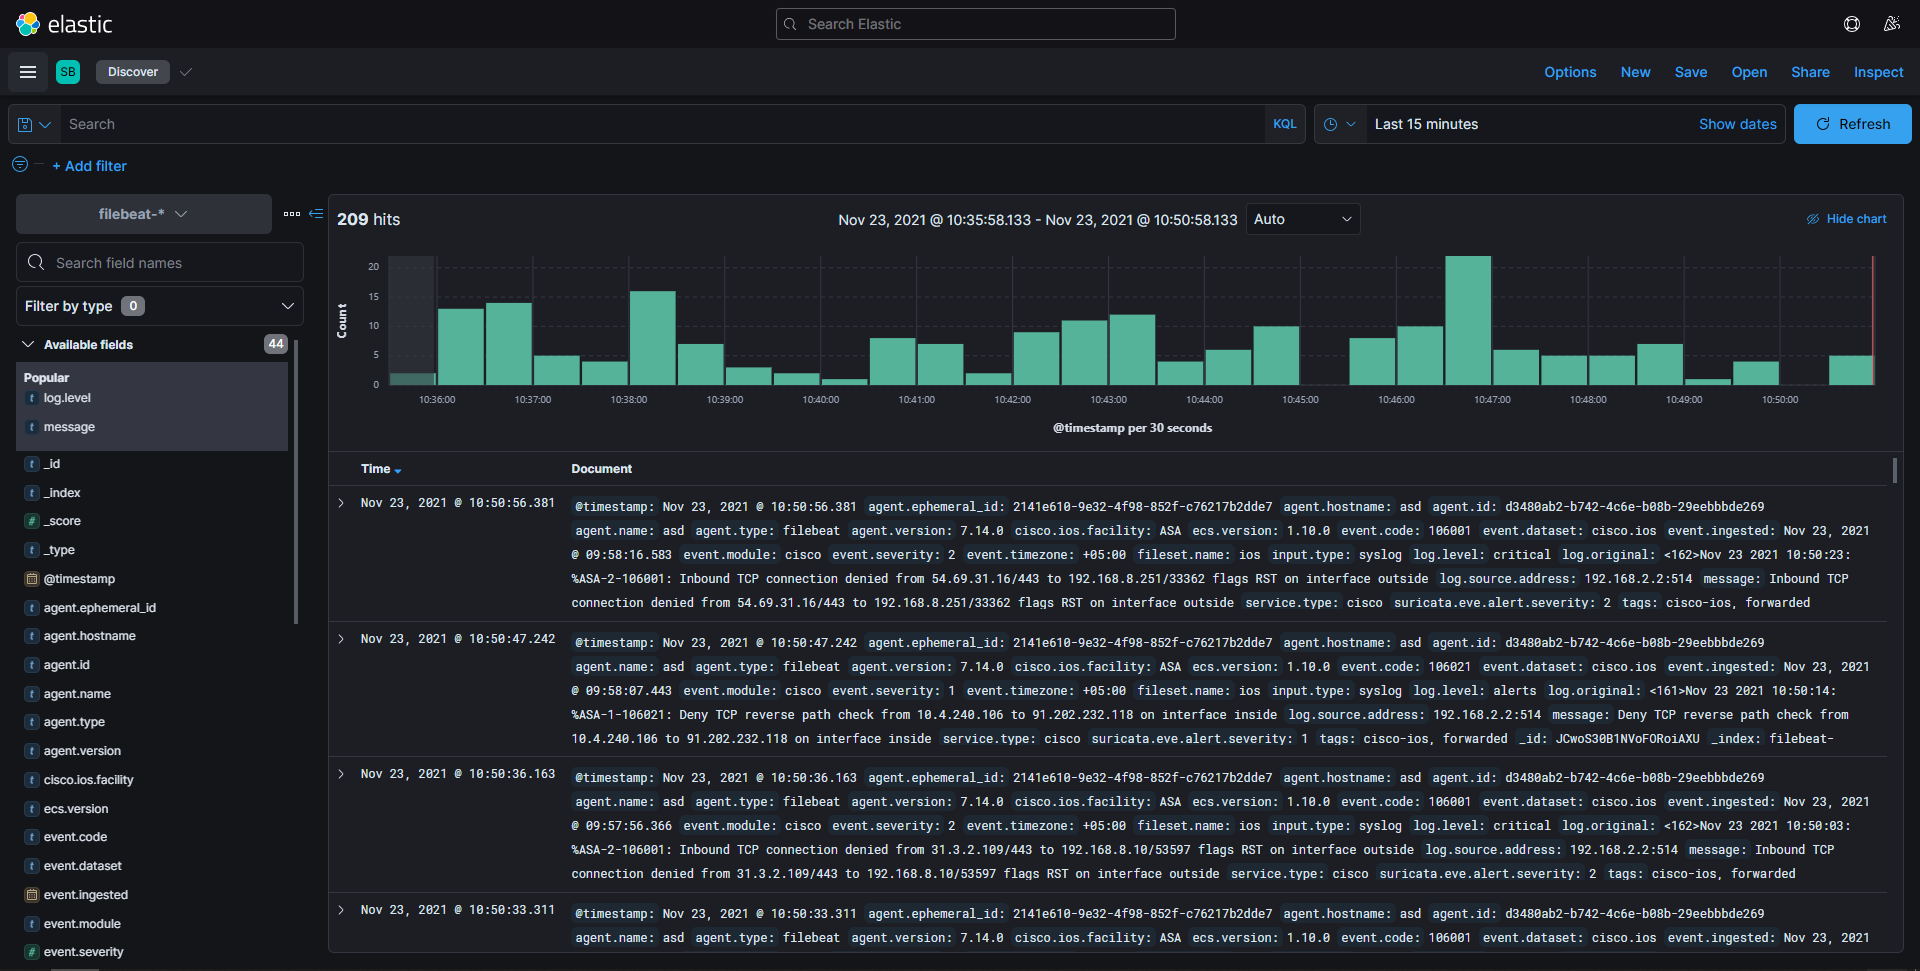This screenshot has width=1920, height=971.
Task: Open the SB space avatar
Action: (68, 72)
